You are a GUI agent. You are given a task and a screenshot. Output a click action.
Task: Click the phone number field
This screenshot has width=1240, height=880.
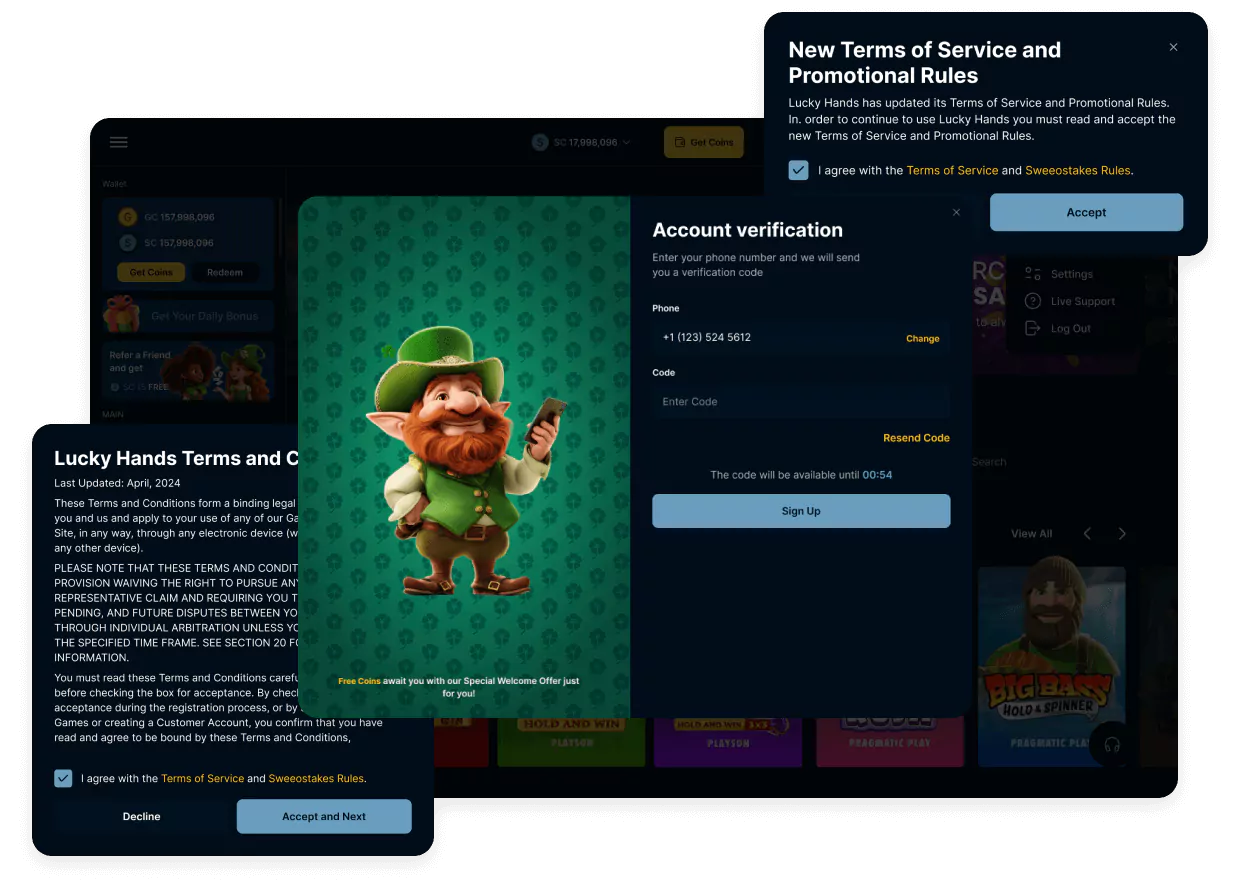[x=801, y=338]
